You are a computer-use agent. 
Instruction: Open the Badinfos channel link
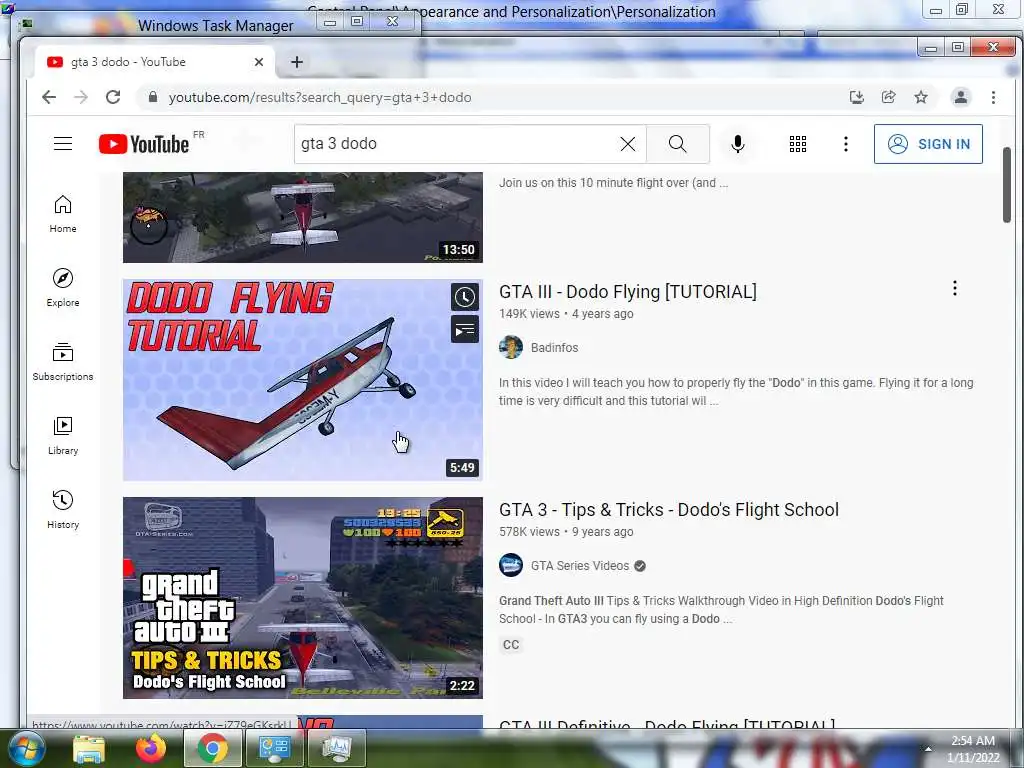pos(554,347)
